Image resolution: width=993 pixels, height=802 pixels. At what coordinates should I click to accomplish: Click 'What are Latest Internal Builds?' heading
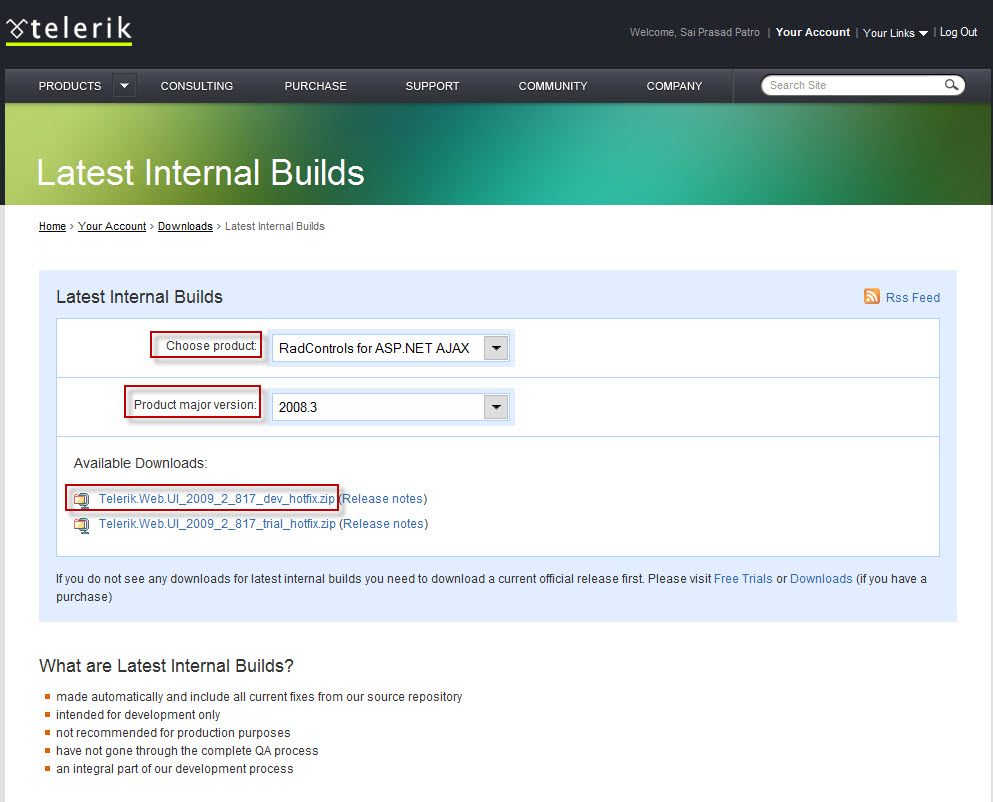click(x=167, y=666)
